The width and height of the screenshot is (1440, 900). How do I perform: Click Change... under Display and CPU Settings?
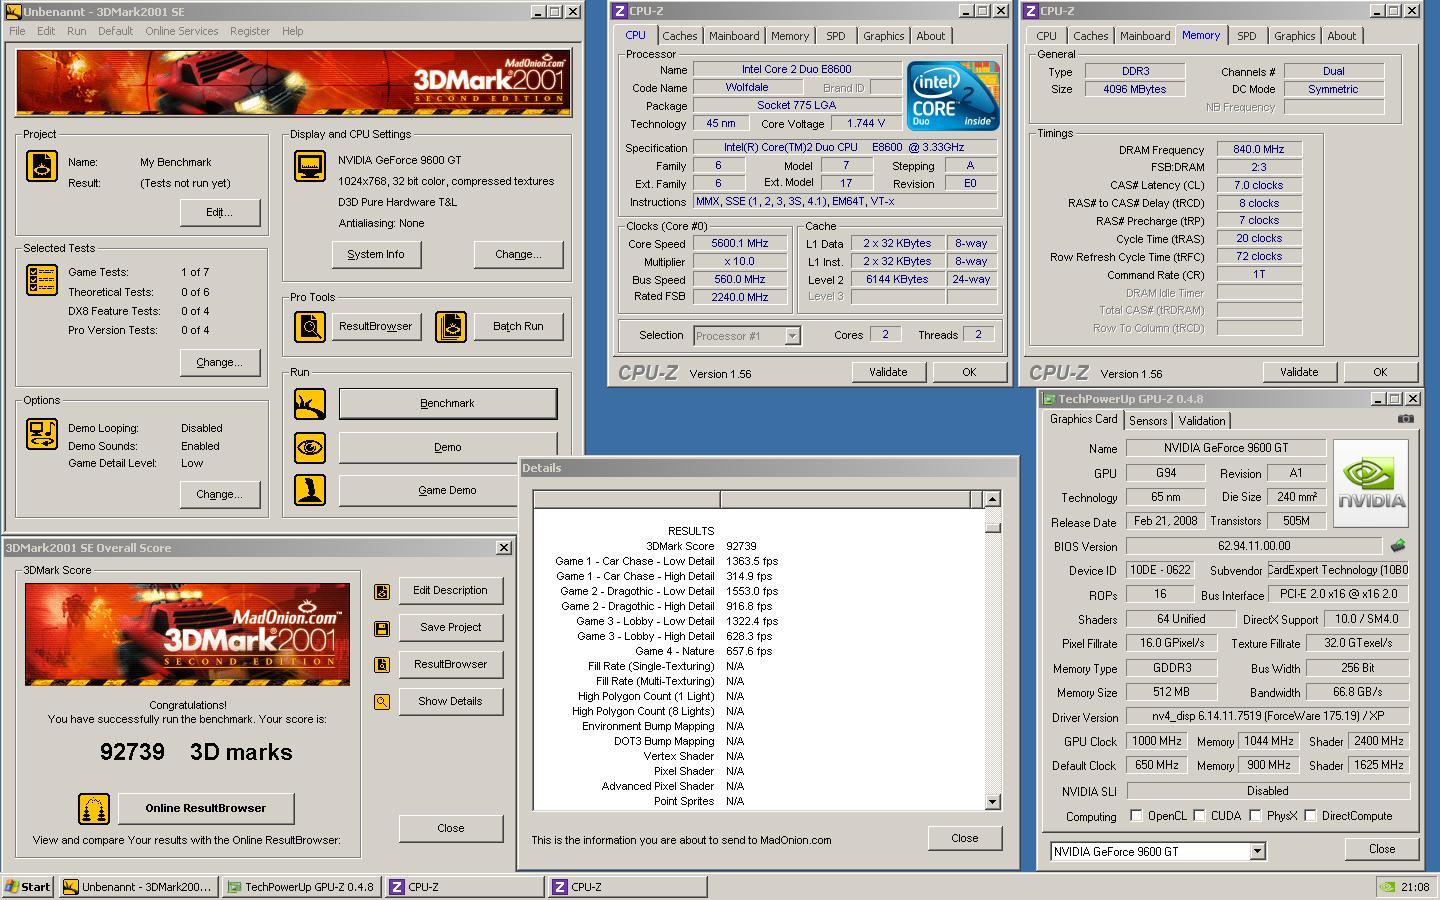[518, 254]
